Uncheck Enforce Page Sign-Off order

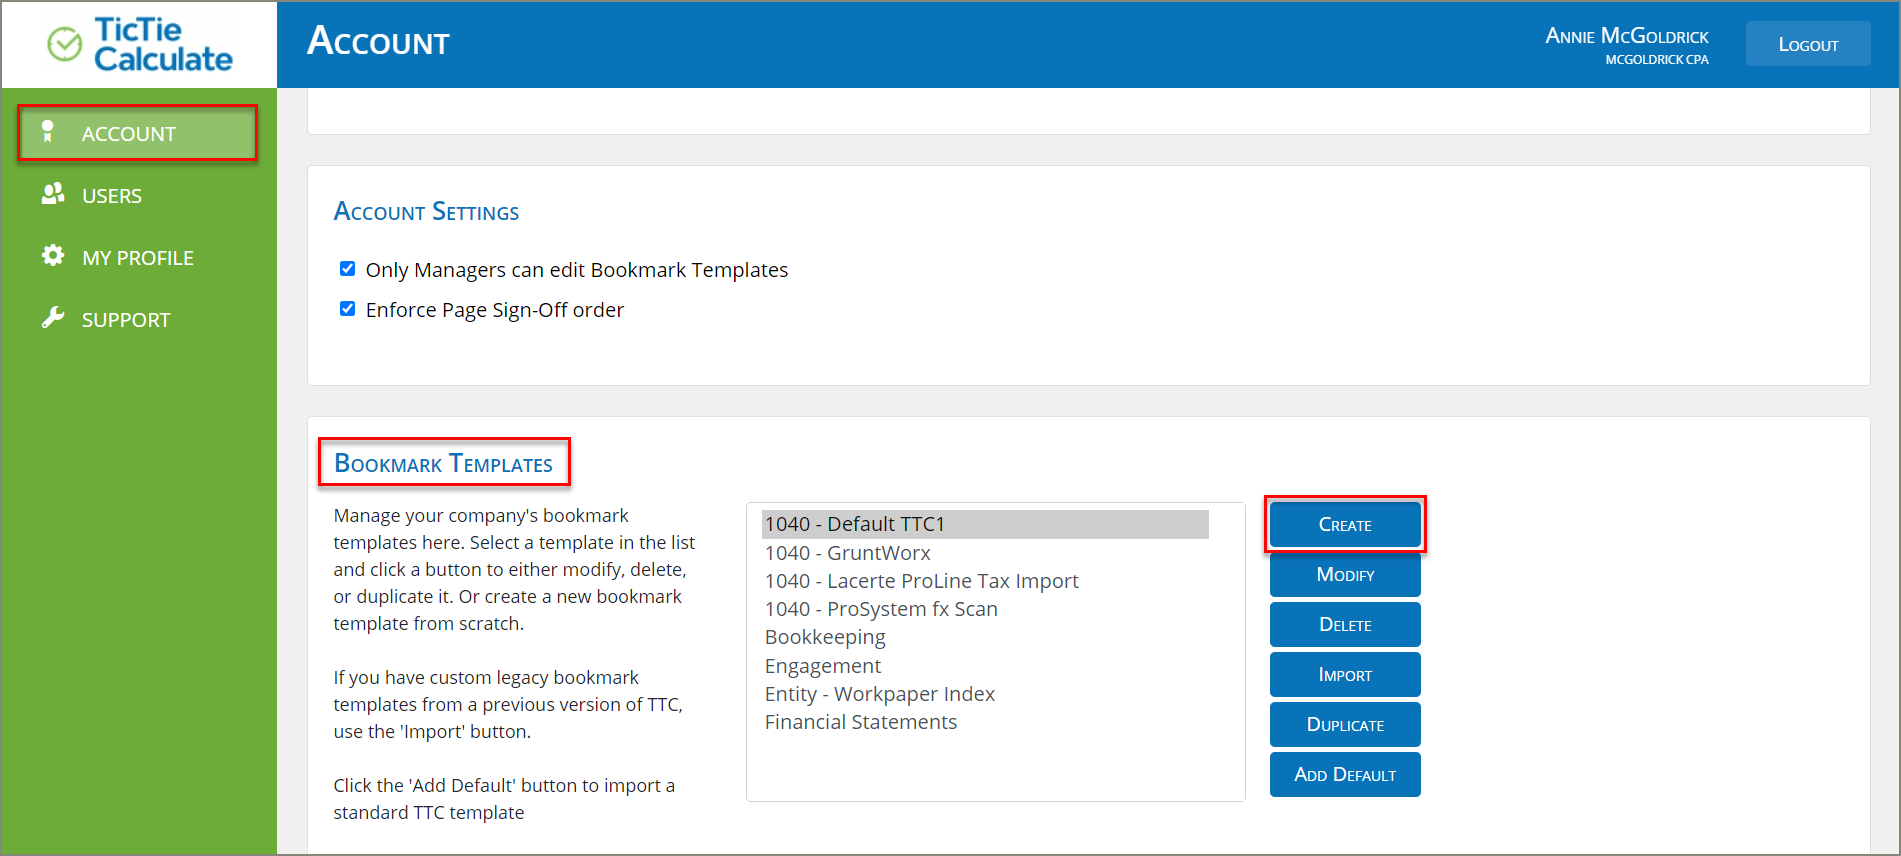click(347, 309)
